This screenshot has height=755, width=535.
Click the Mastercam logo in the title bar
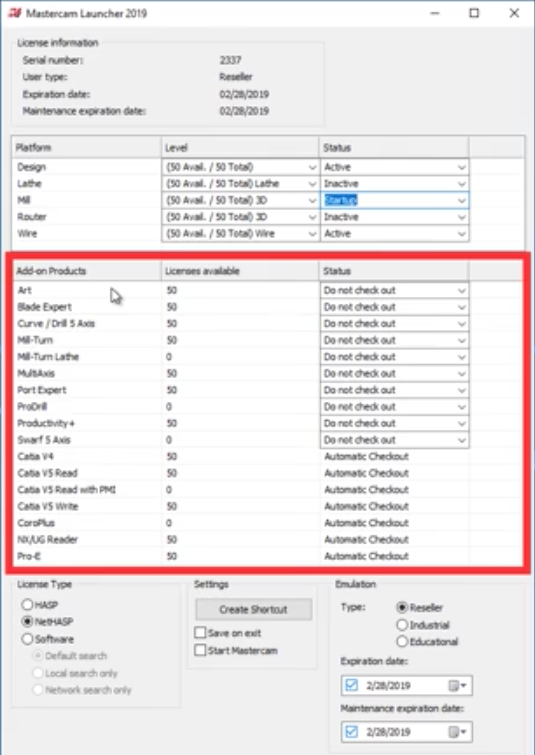(14, 13)
